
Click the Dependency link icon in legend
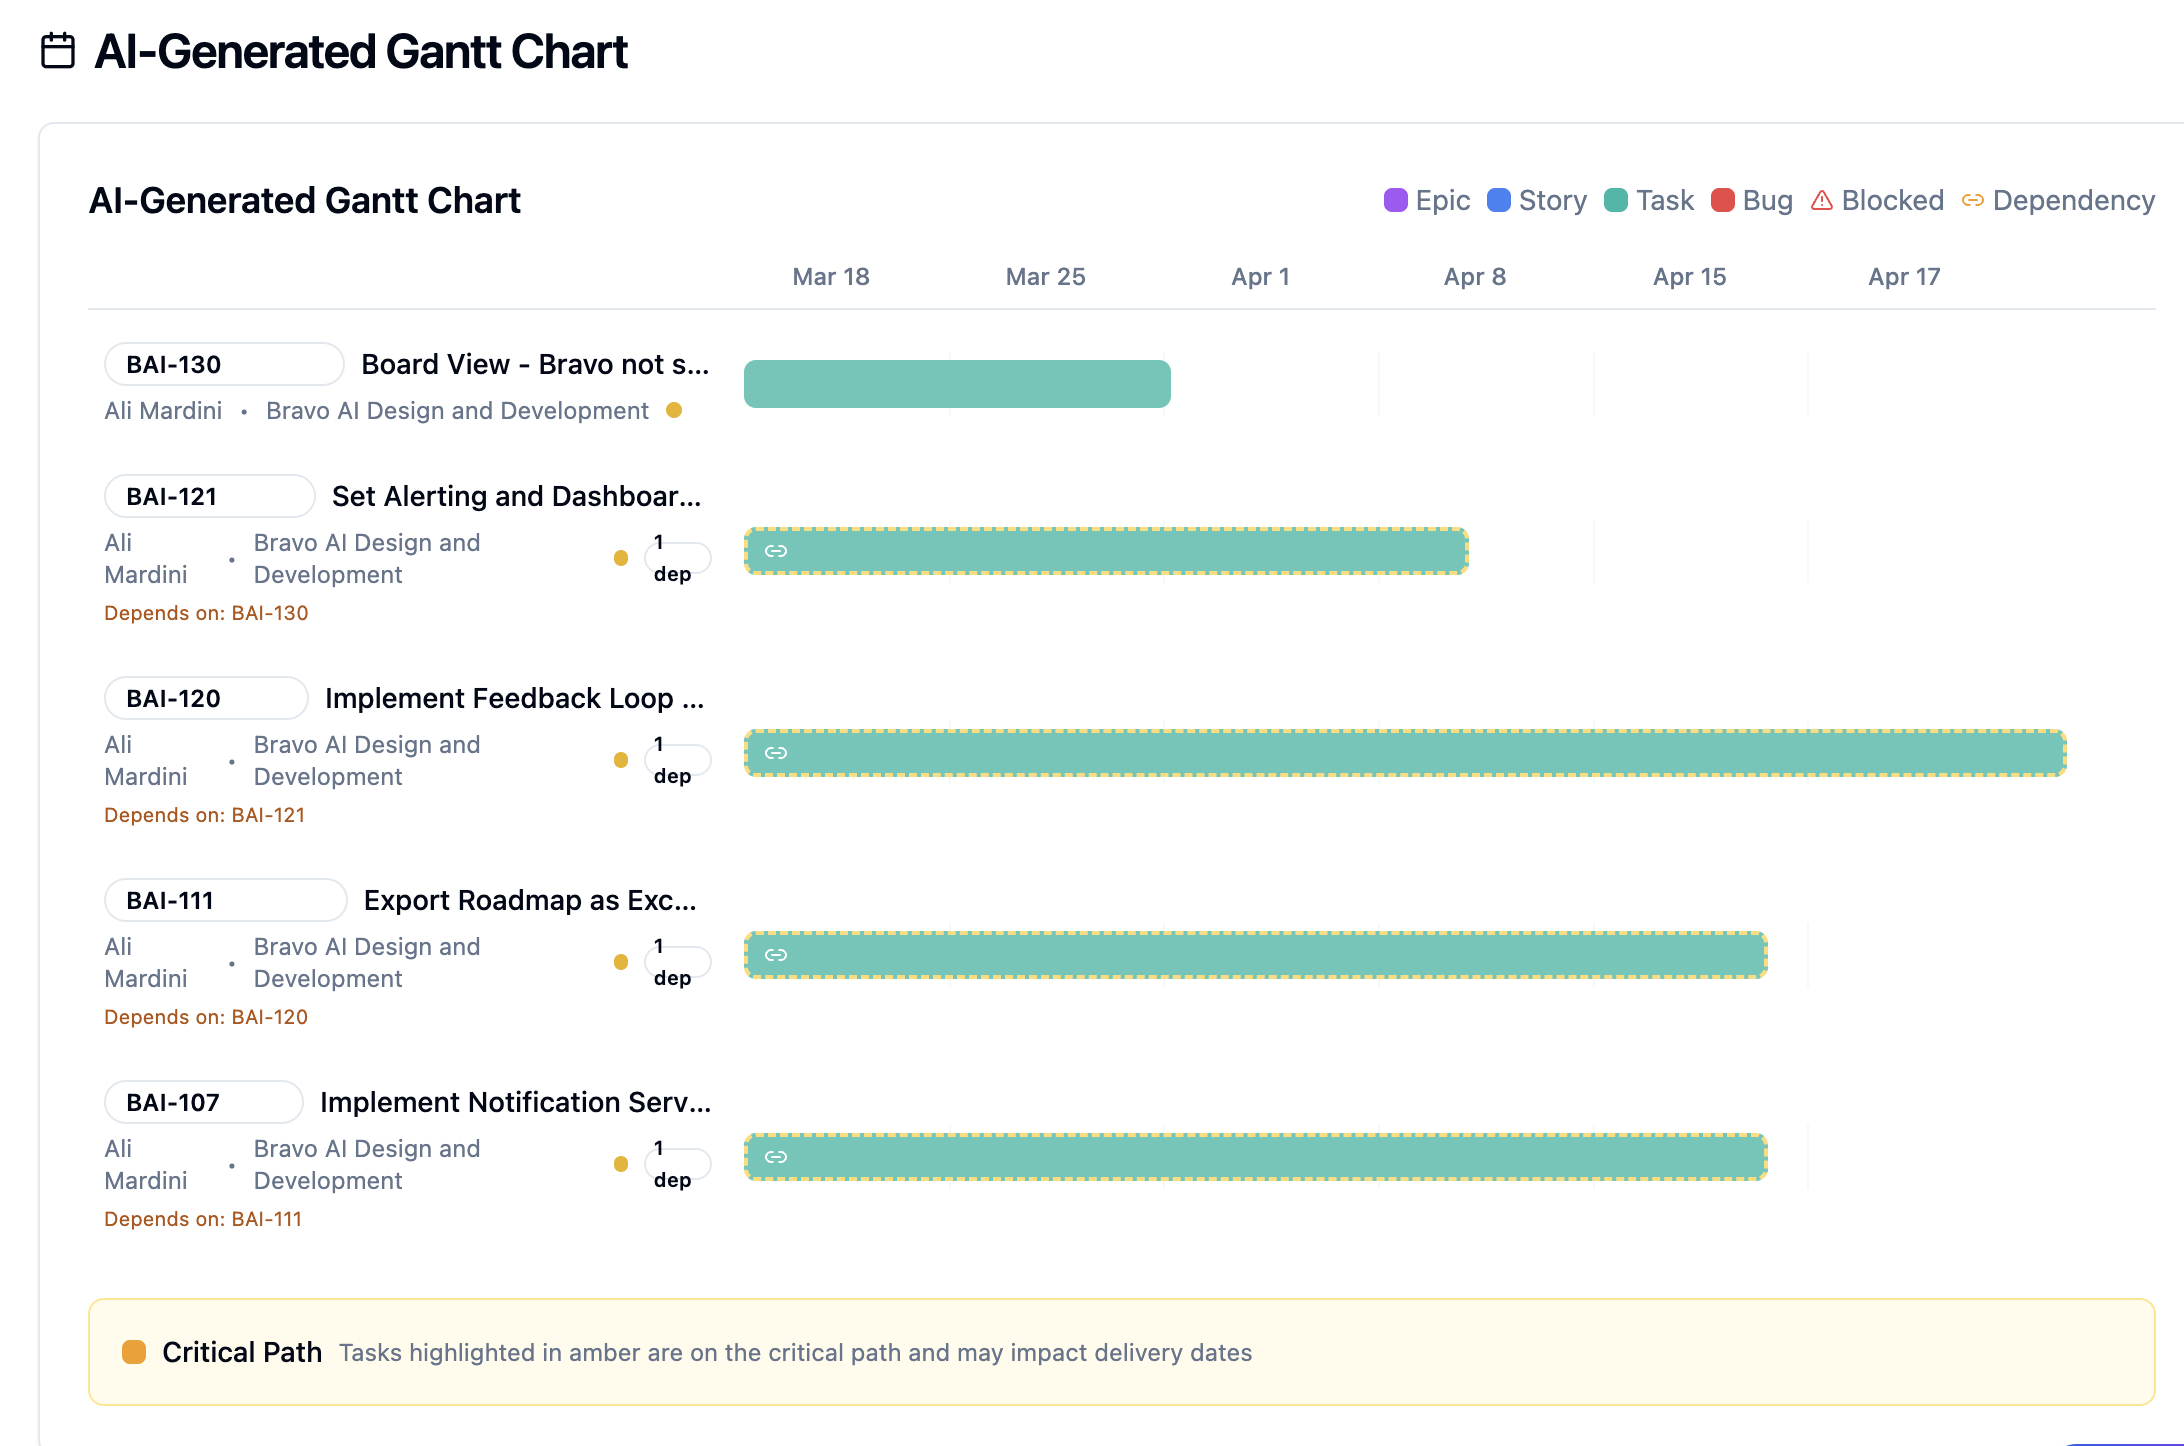point(1972,200)
